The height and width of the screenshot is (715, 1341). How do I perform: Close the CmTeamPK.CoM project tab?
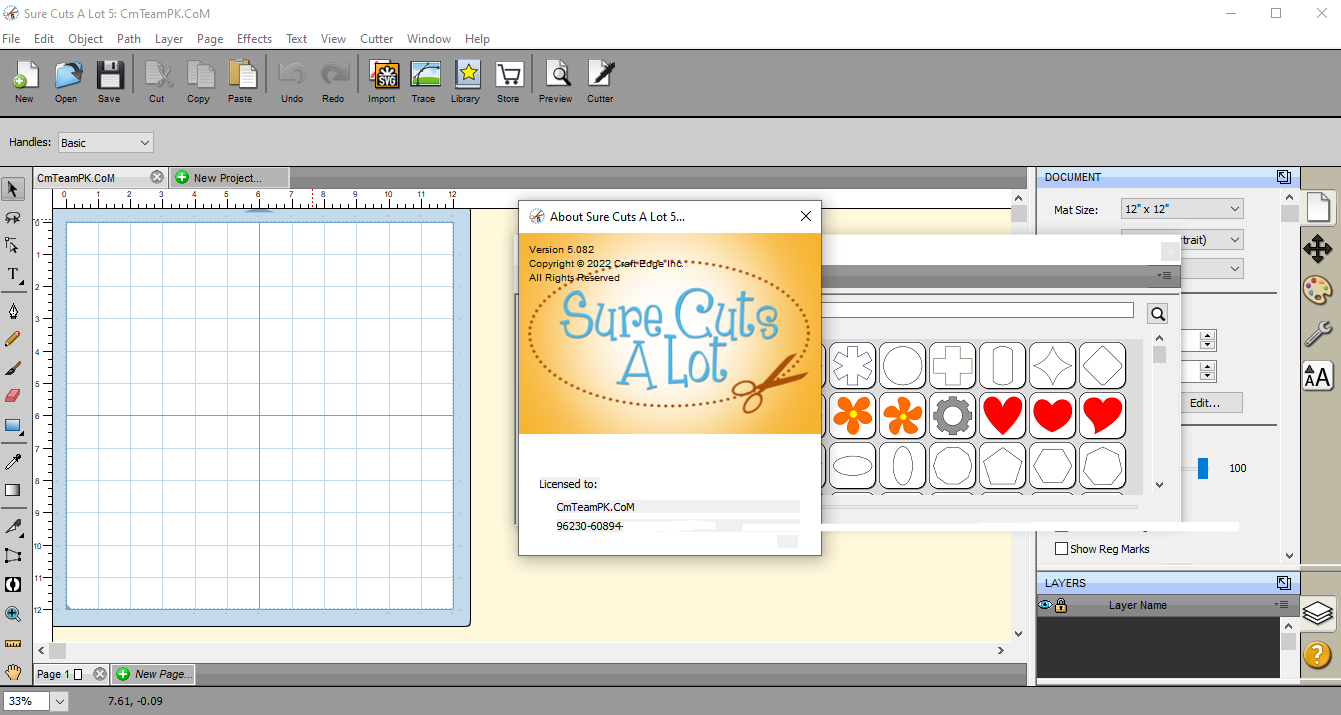point(157,177)
